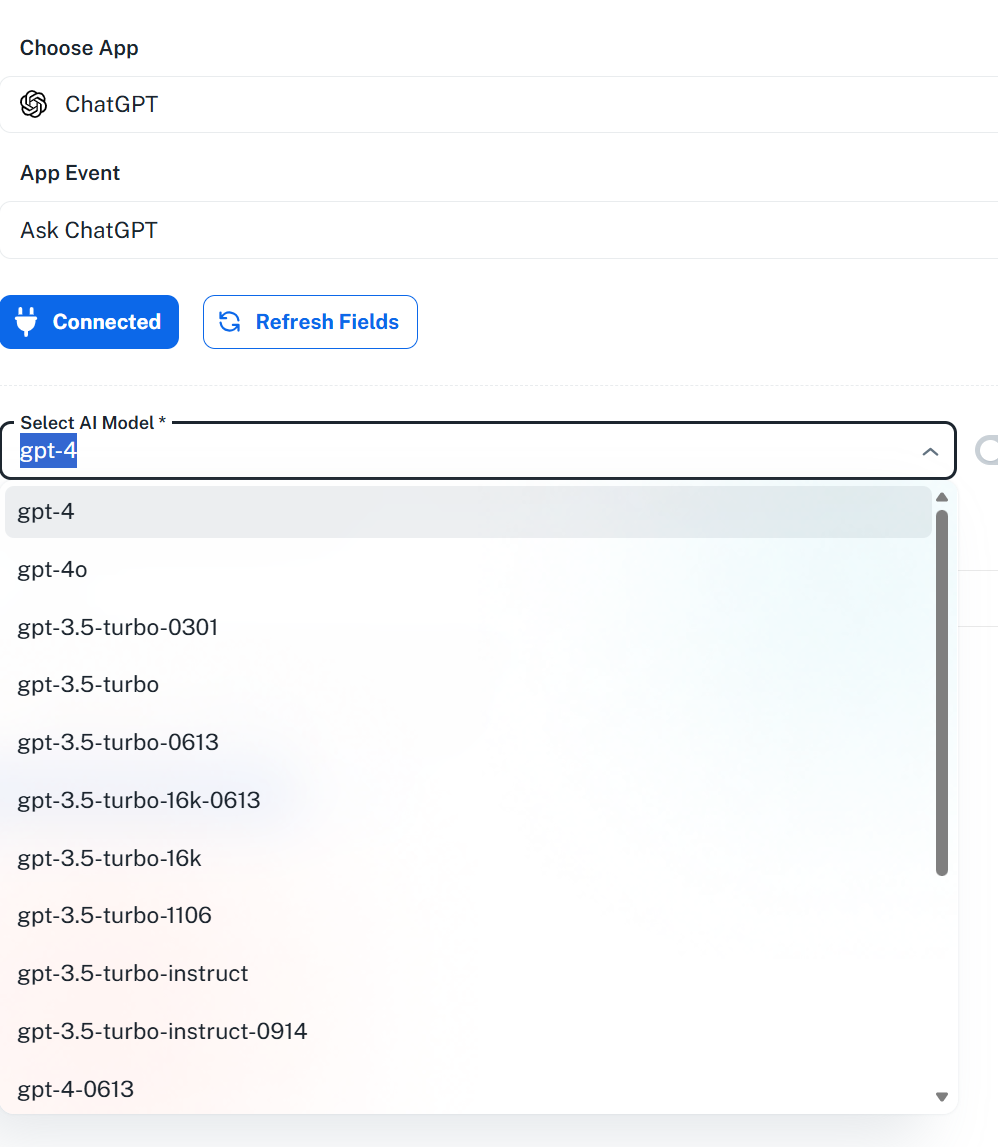Click the ChatGPT logo icon

34,104
